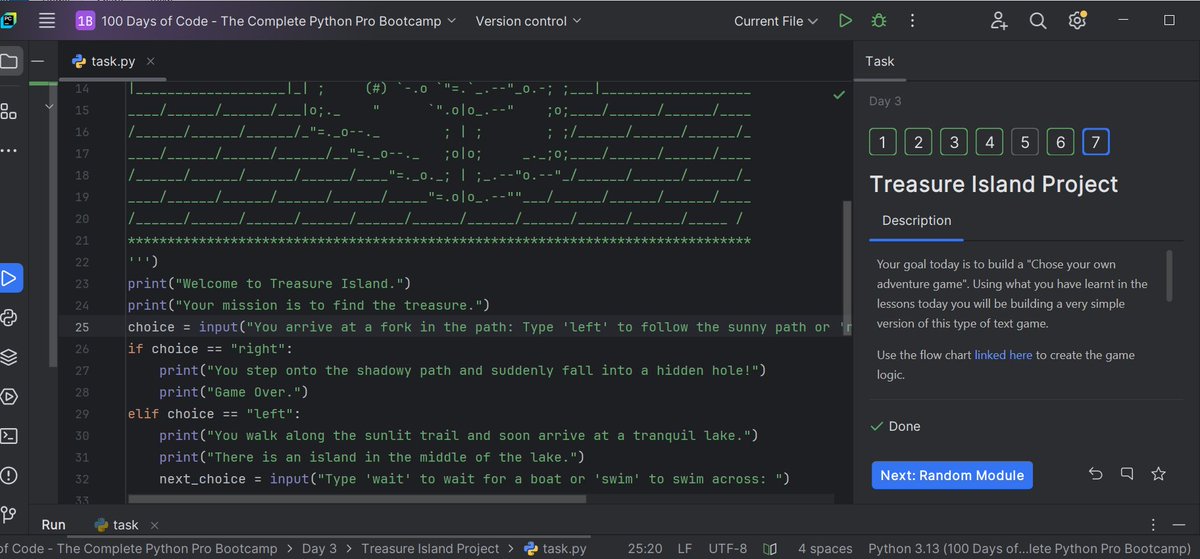Open the Python Packages layers icon
This screenshot has width=1200, height=559.
[9, 357]
